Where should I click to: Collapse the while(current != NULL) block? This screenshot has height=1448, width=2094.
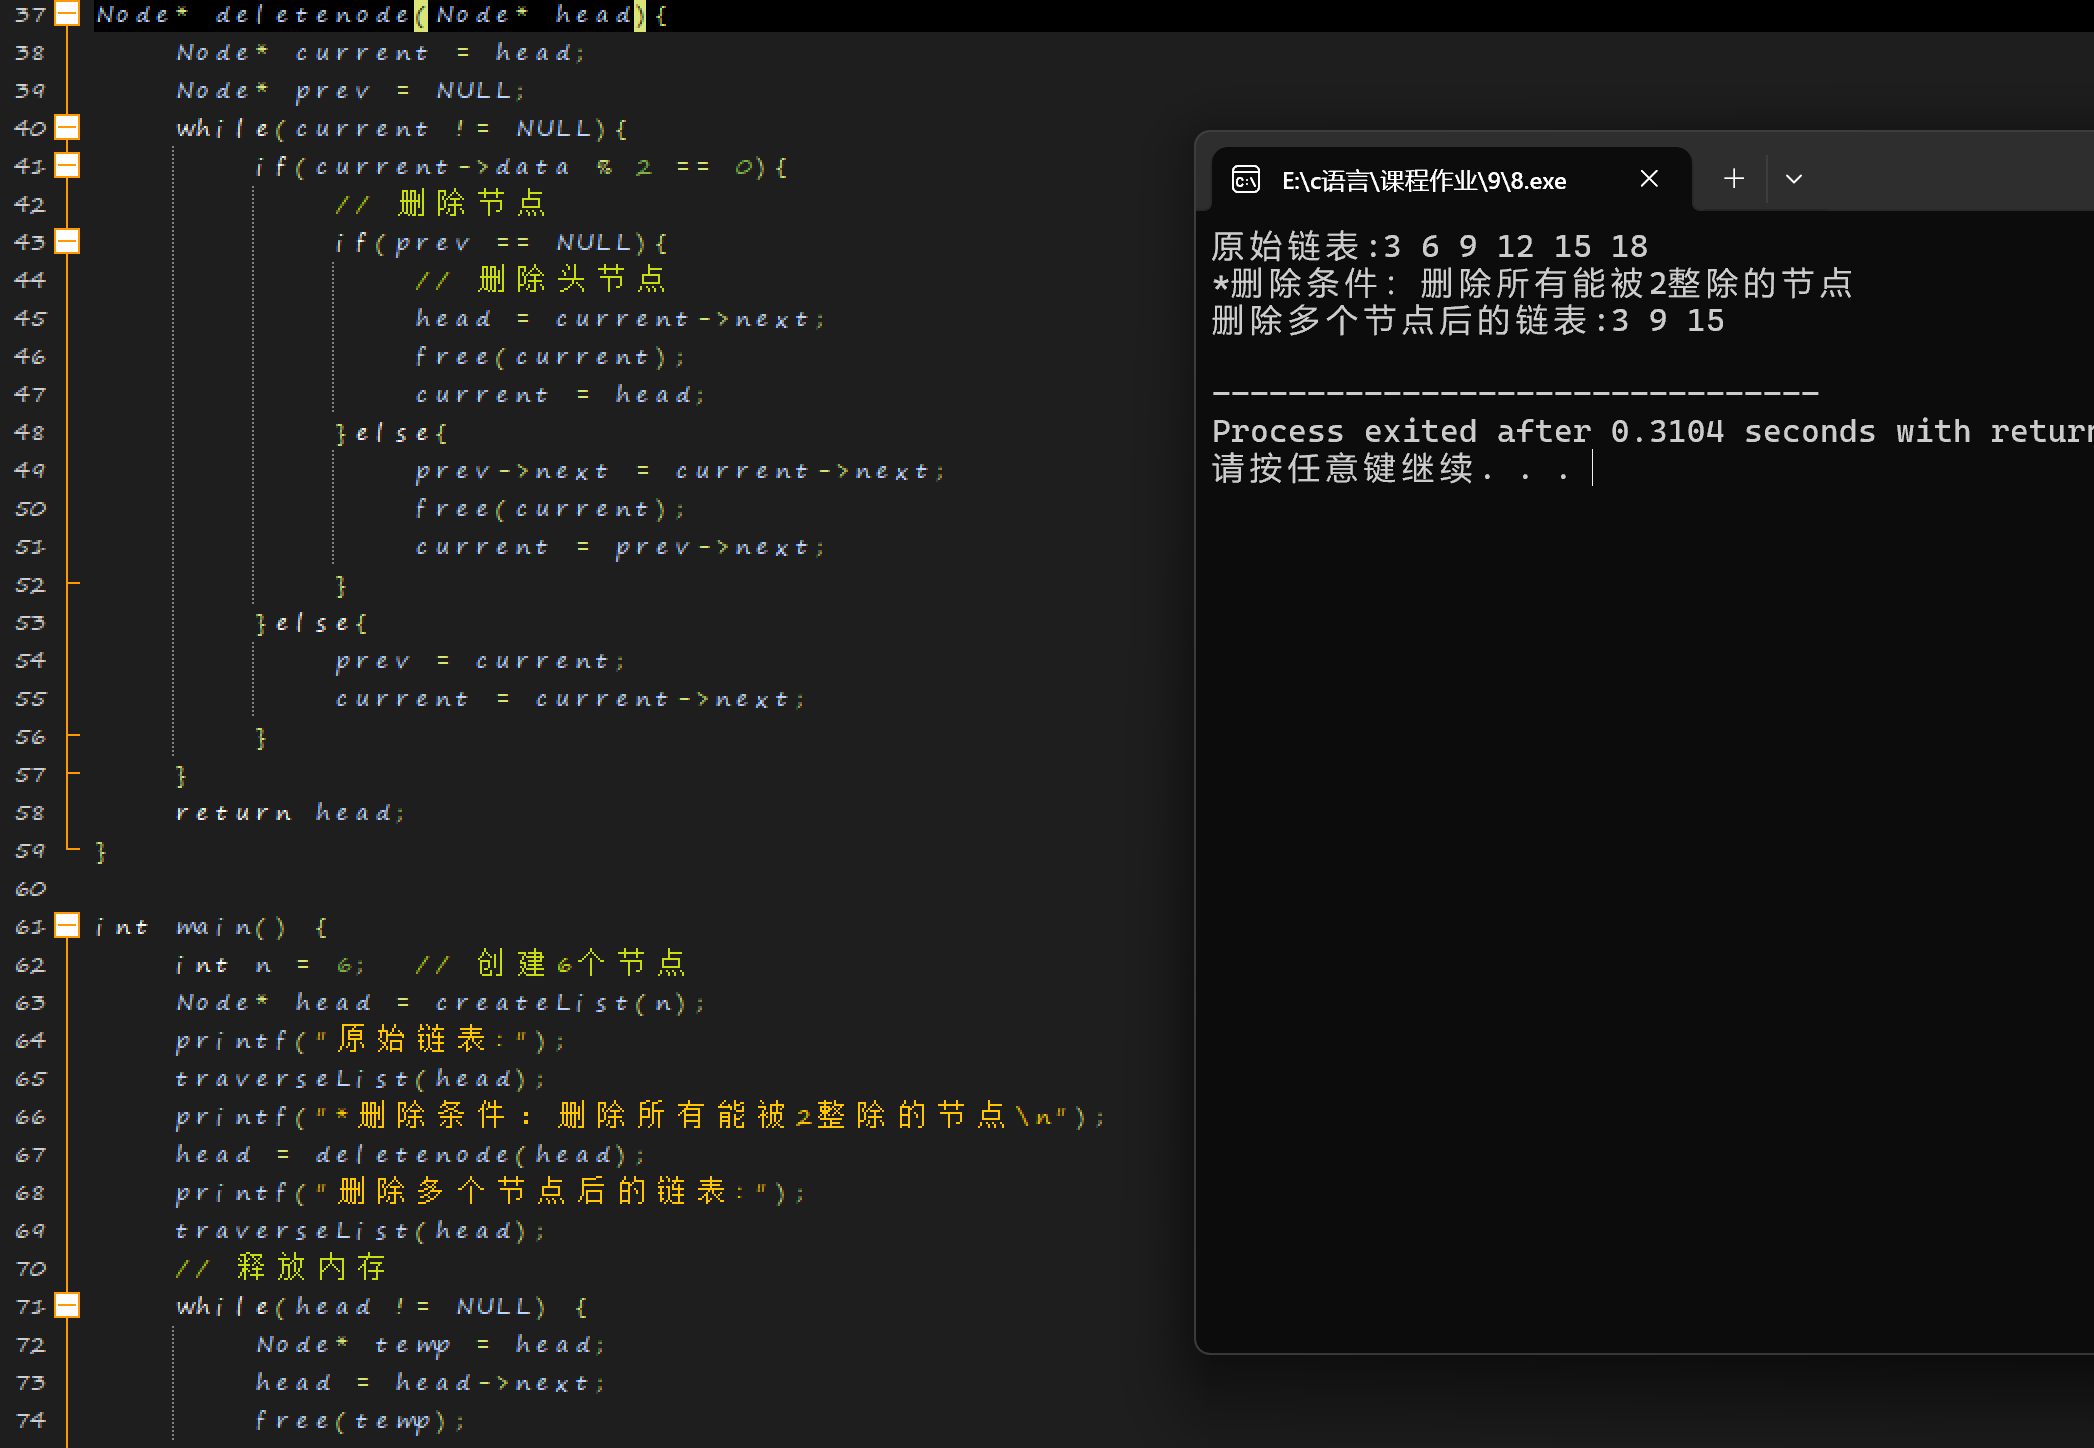coord(67,128)
